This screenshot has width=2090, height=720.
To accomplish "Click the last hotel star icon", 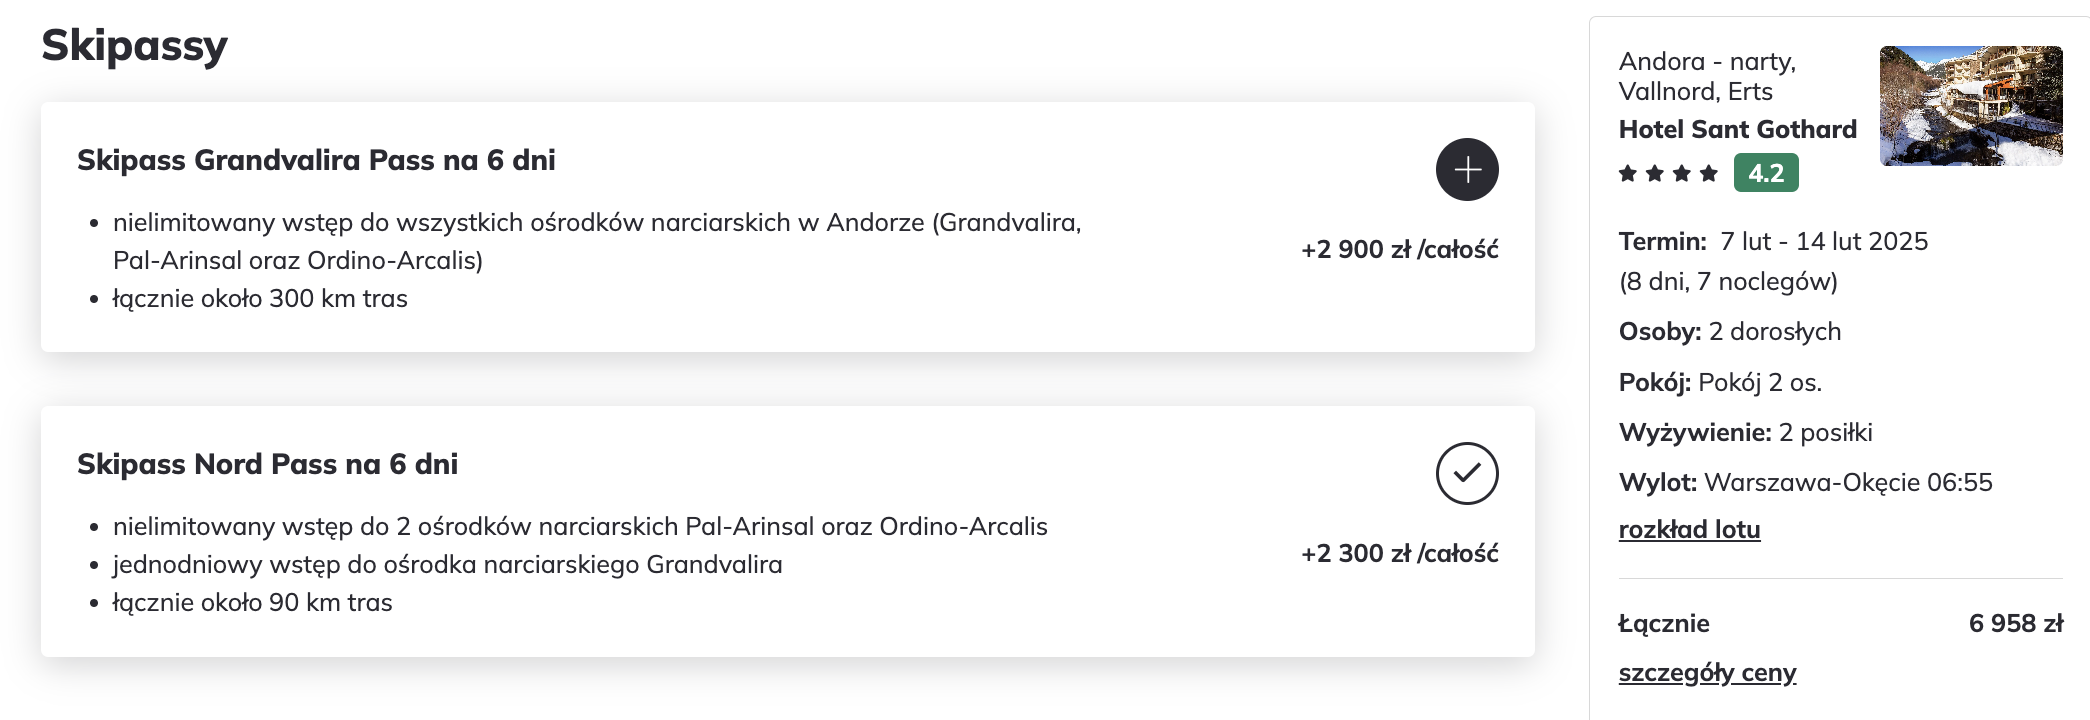I will tap(1709, 174).
